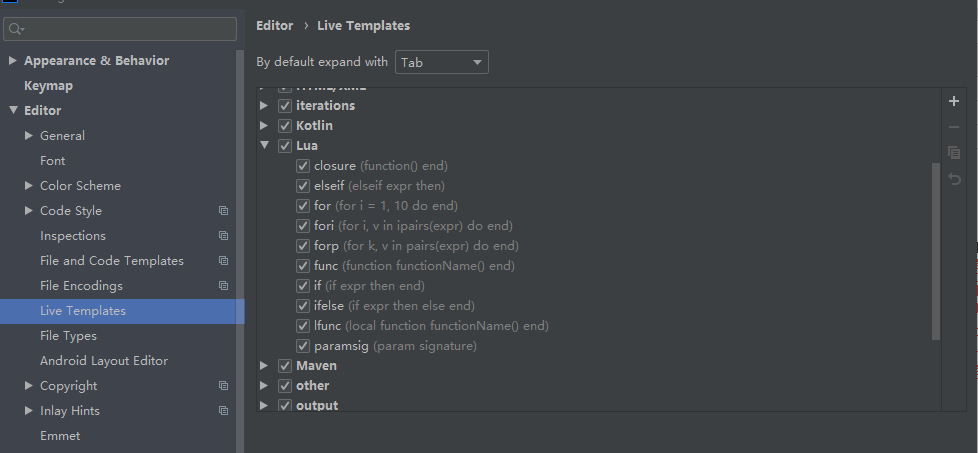Click the project-scope icon beside Inlay Hints
The height and width of the screenshot is (453, 978).
tap(223, 411)
